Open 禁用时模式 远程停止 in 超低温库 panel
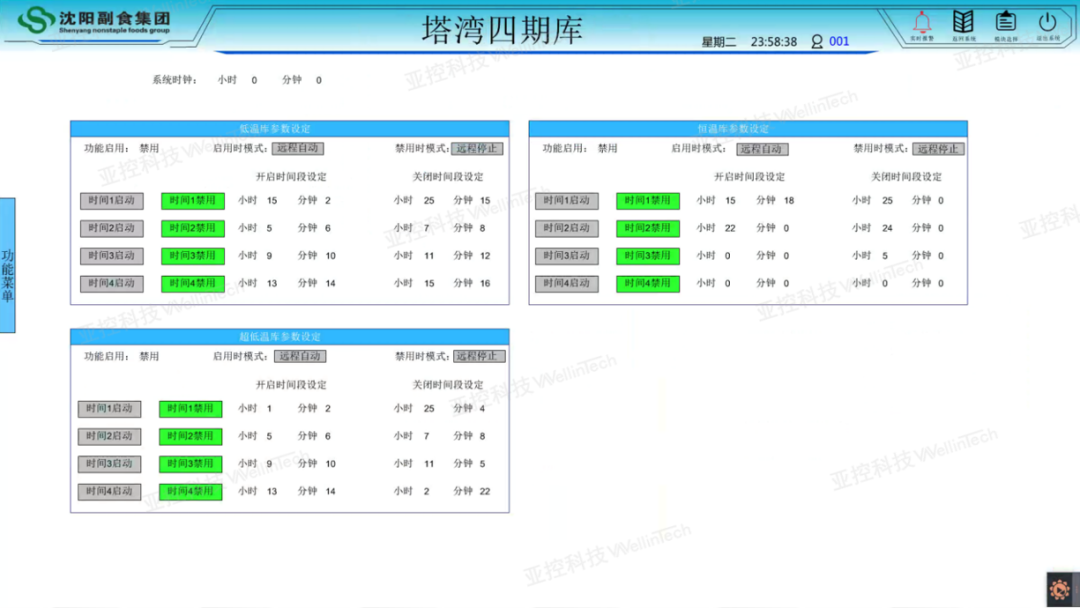Viewport: 1080px width, 608px height. click(x=479, y=356)
